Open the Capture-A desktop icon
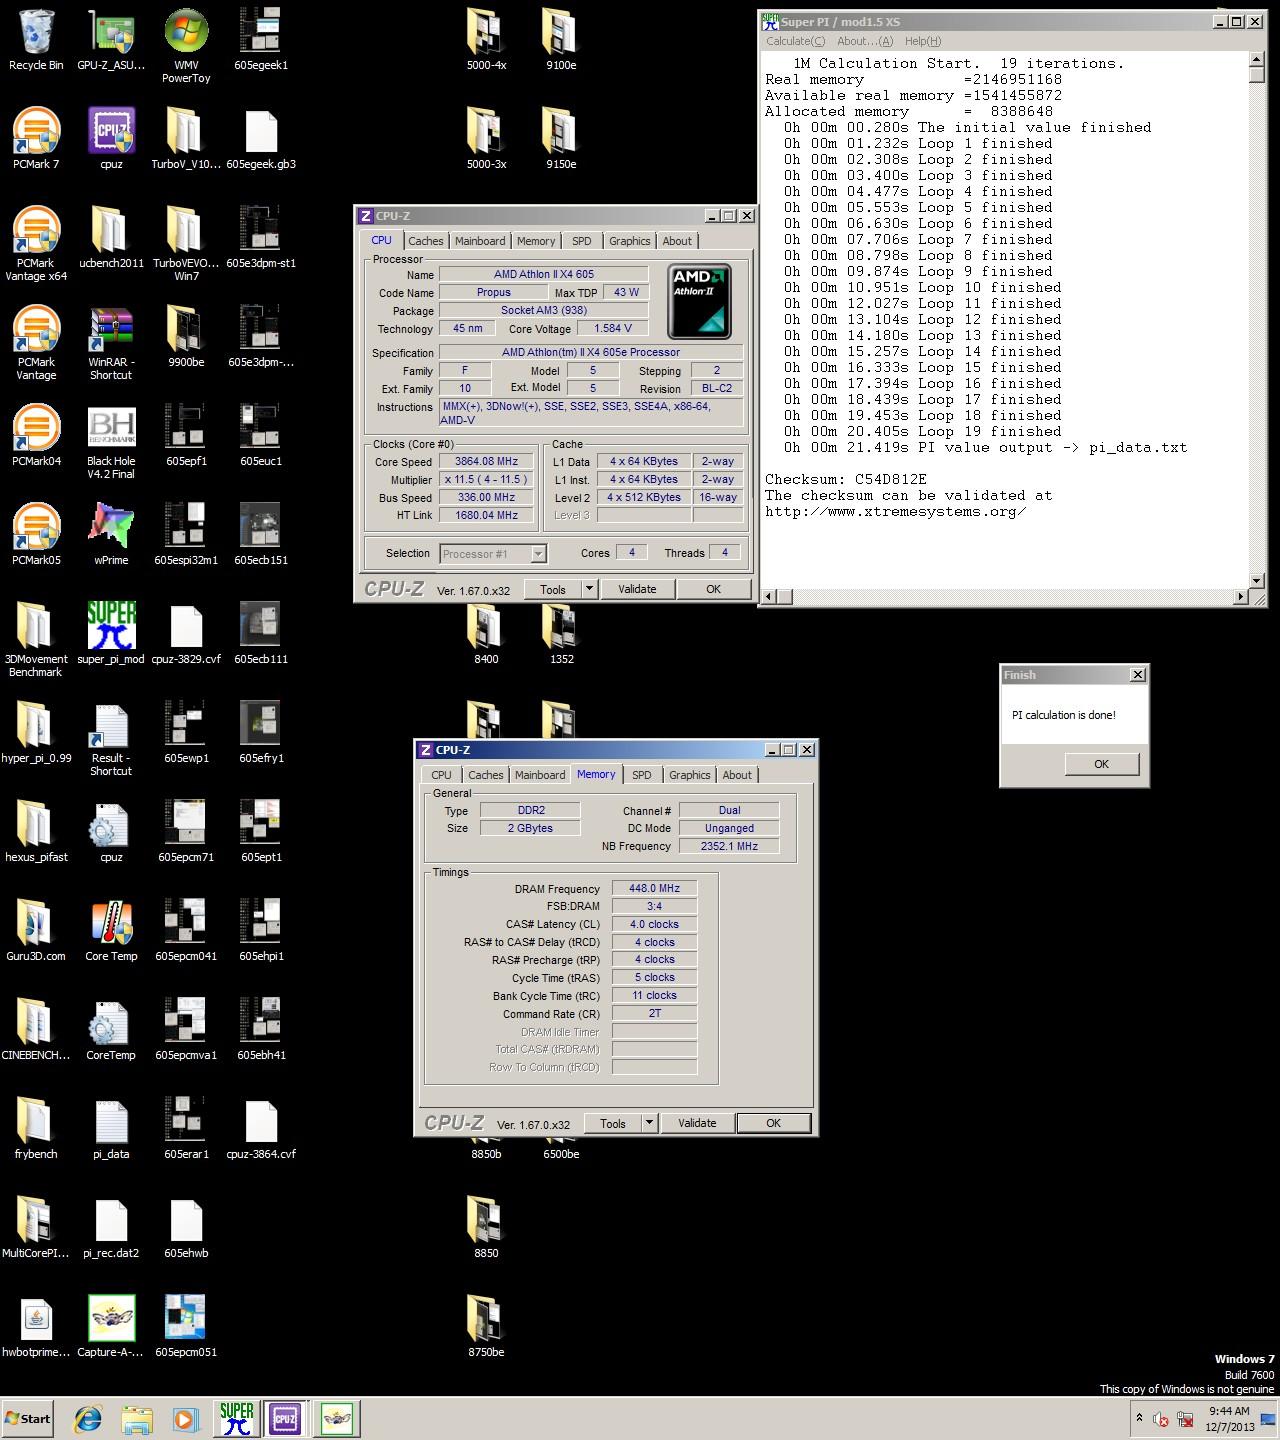This screenshot has height=1440, width=1280. click(x=111, y=1327)
